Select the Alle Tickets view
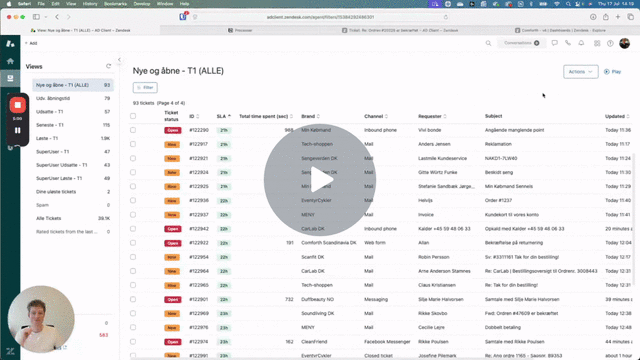 [73, 218]
